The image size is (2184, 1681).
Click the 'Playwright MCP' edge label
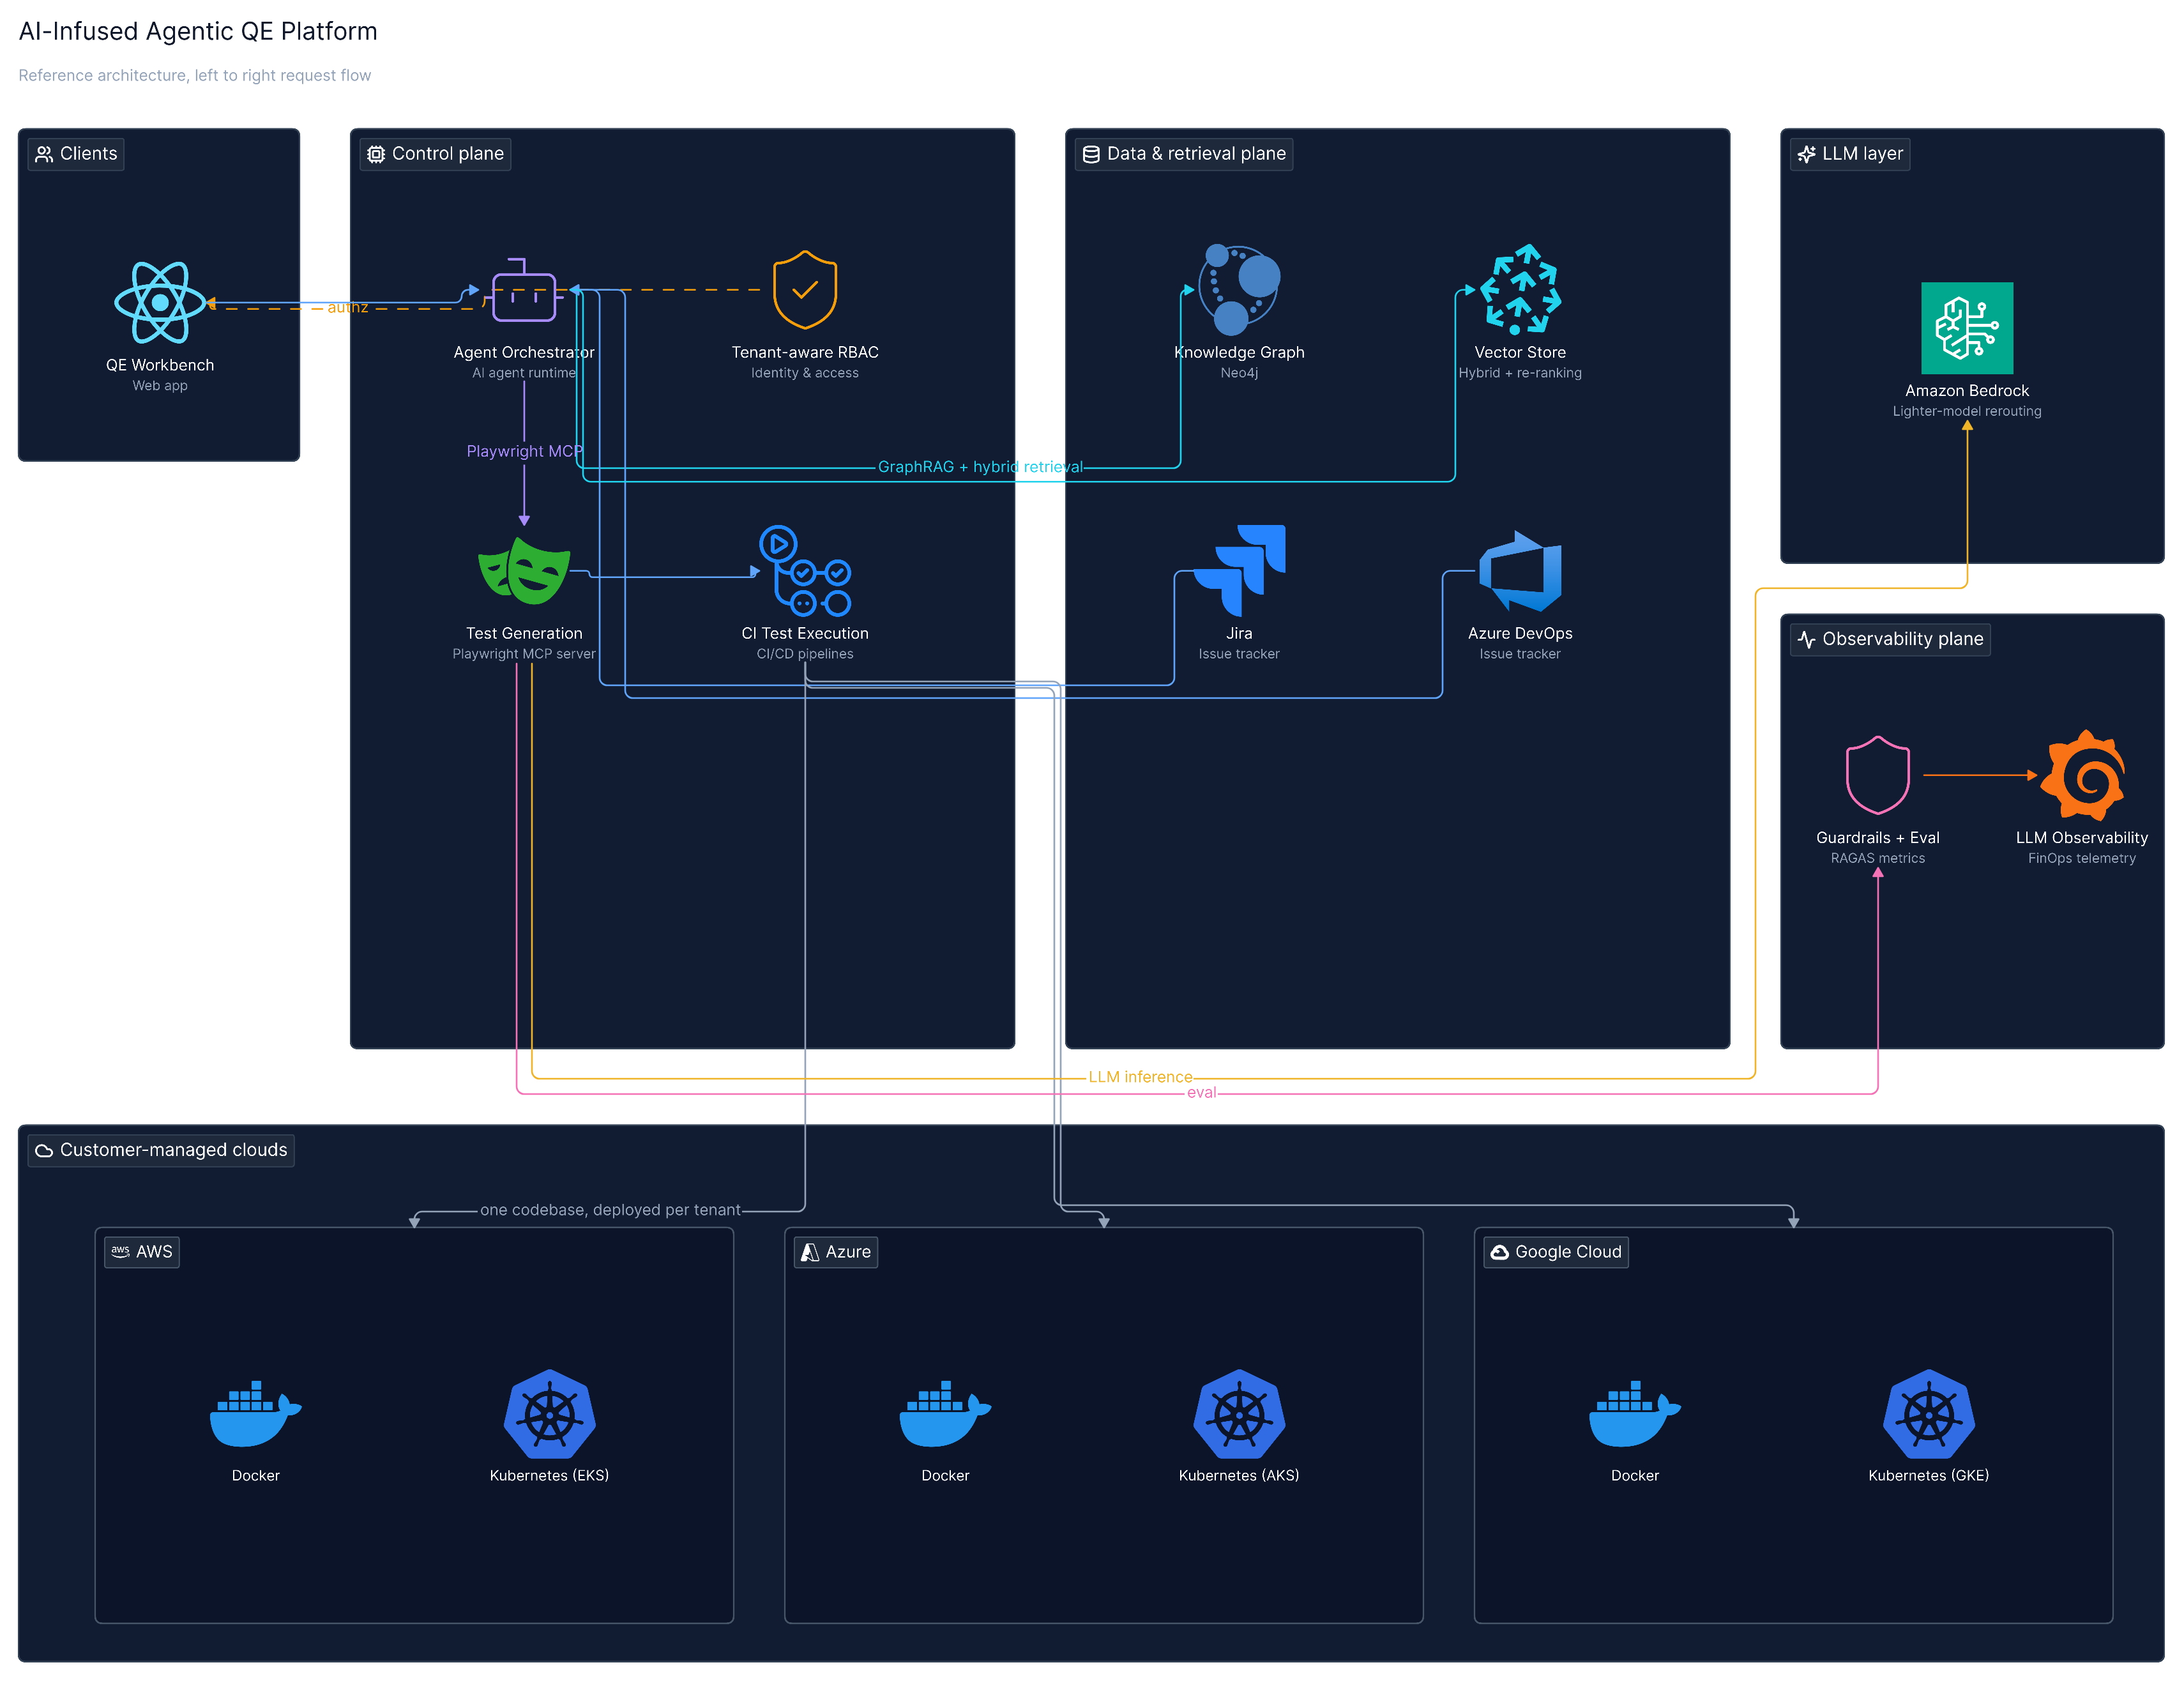click(524, 451)
